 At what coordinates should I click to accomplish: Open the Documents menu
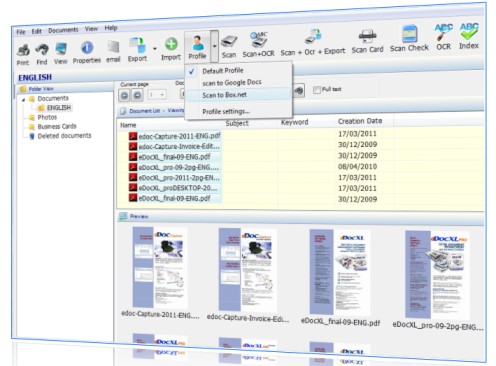point(63,30)
